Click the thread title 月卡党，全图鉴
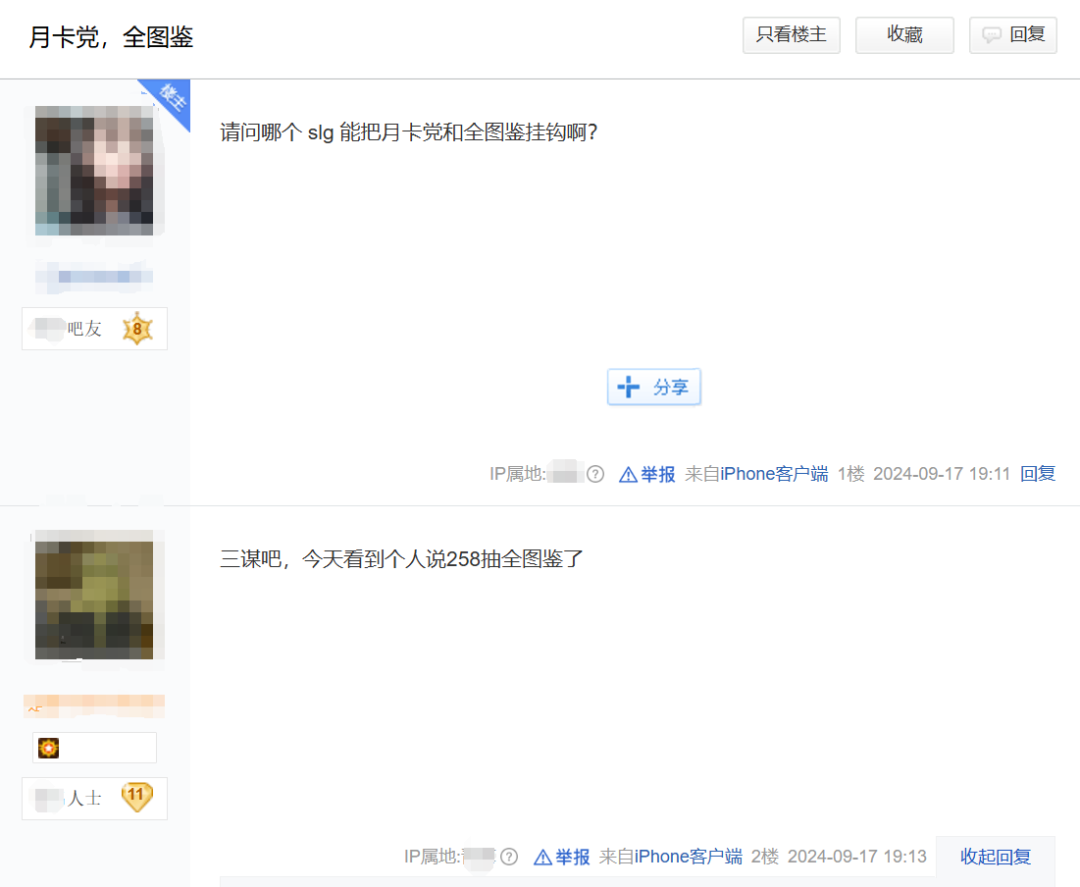 click(111, 37)
